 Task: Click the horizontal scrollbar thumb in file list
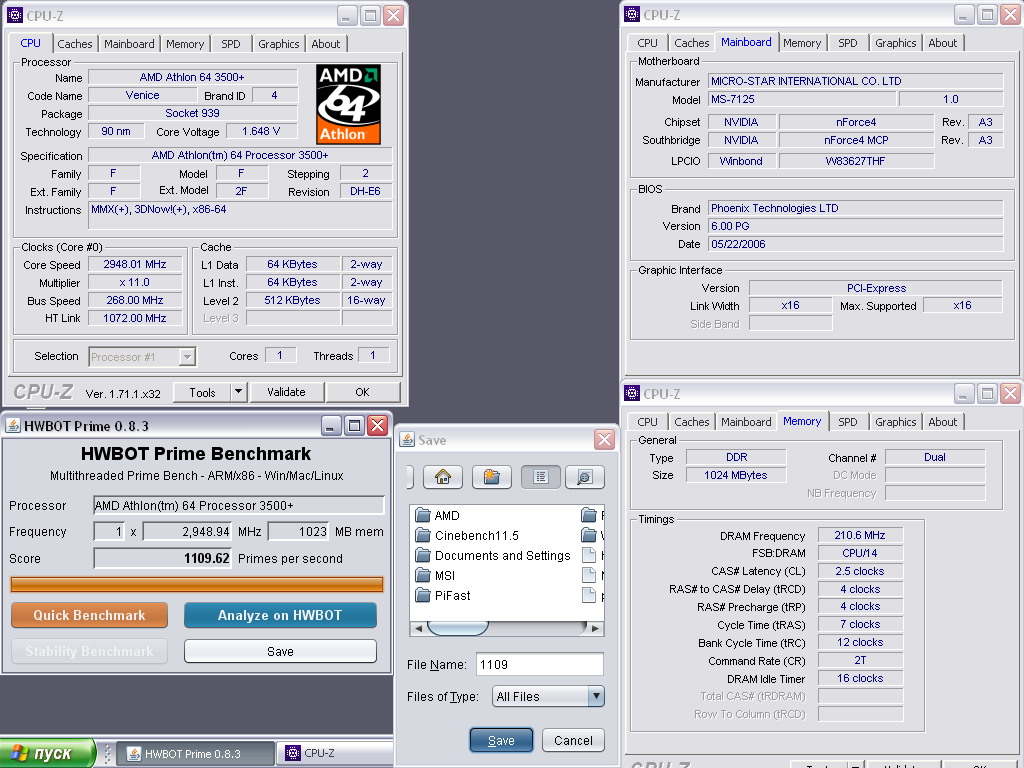457,628
